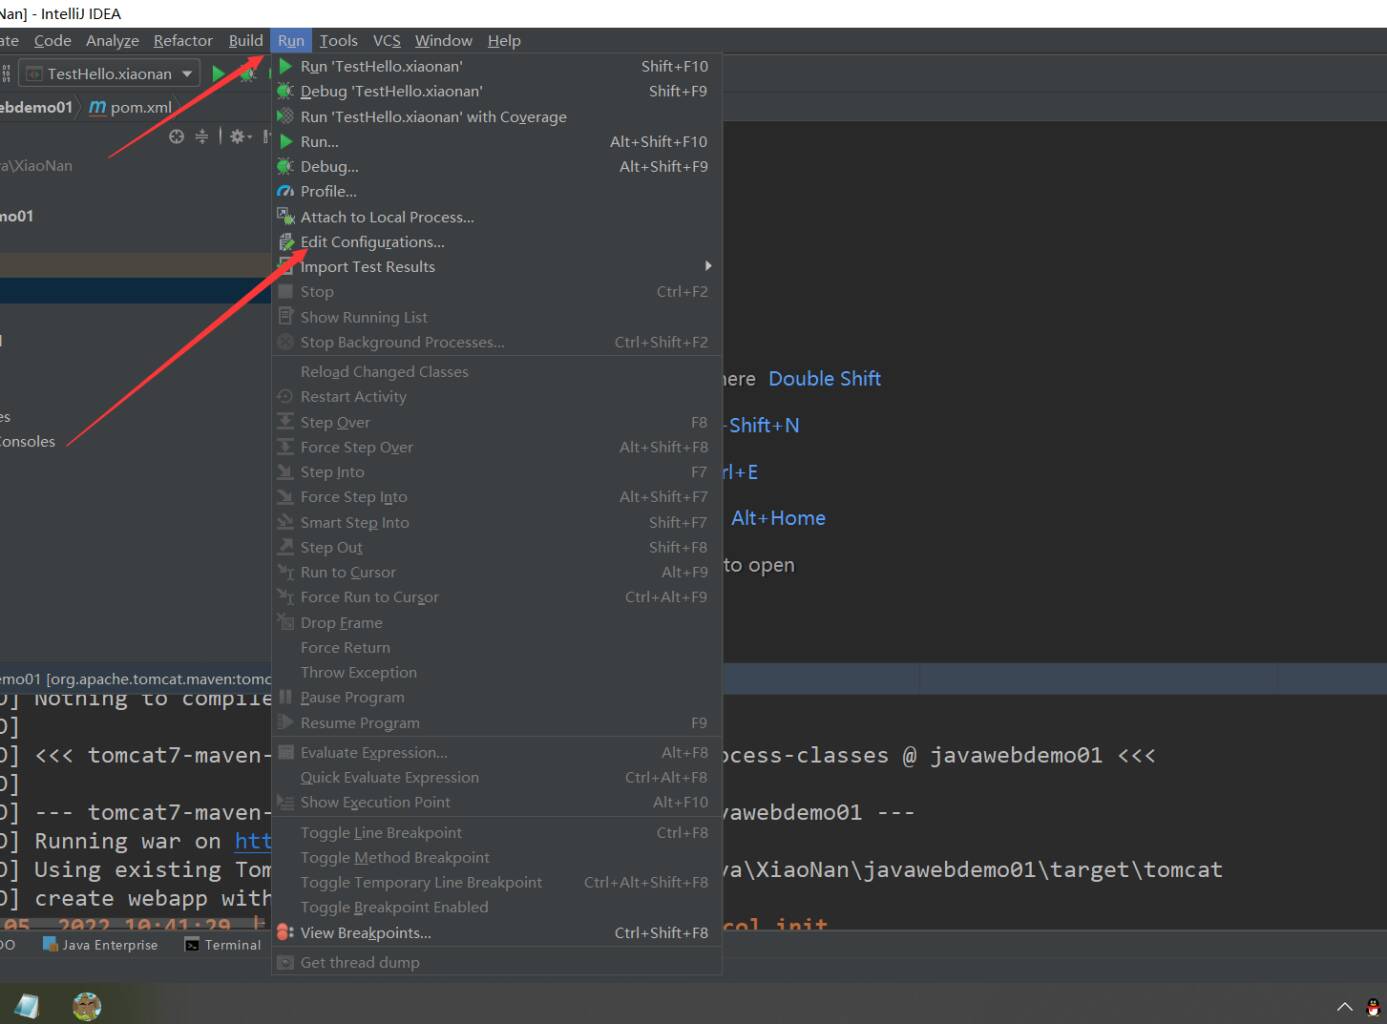The image size is (1387, 1024).
Task: Open the Tools menu
Action: [x=338, y=40]
